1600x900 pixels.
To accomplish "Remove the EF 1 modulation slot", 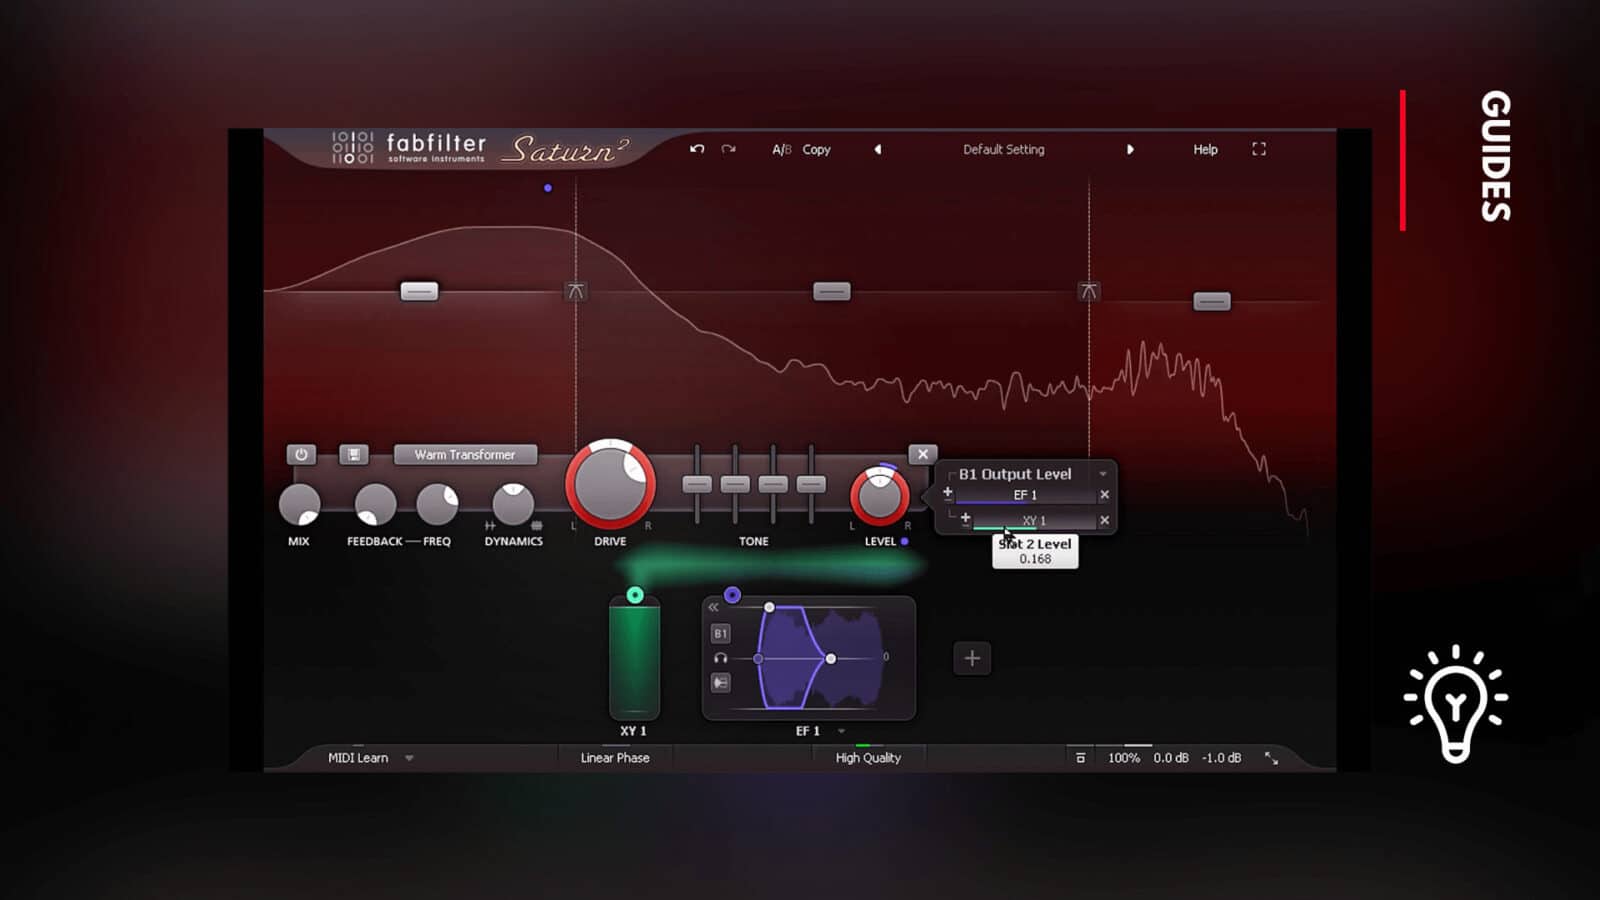I will [1104, 494].
